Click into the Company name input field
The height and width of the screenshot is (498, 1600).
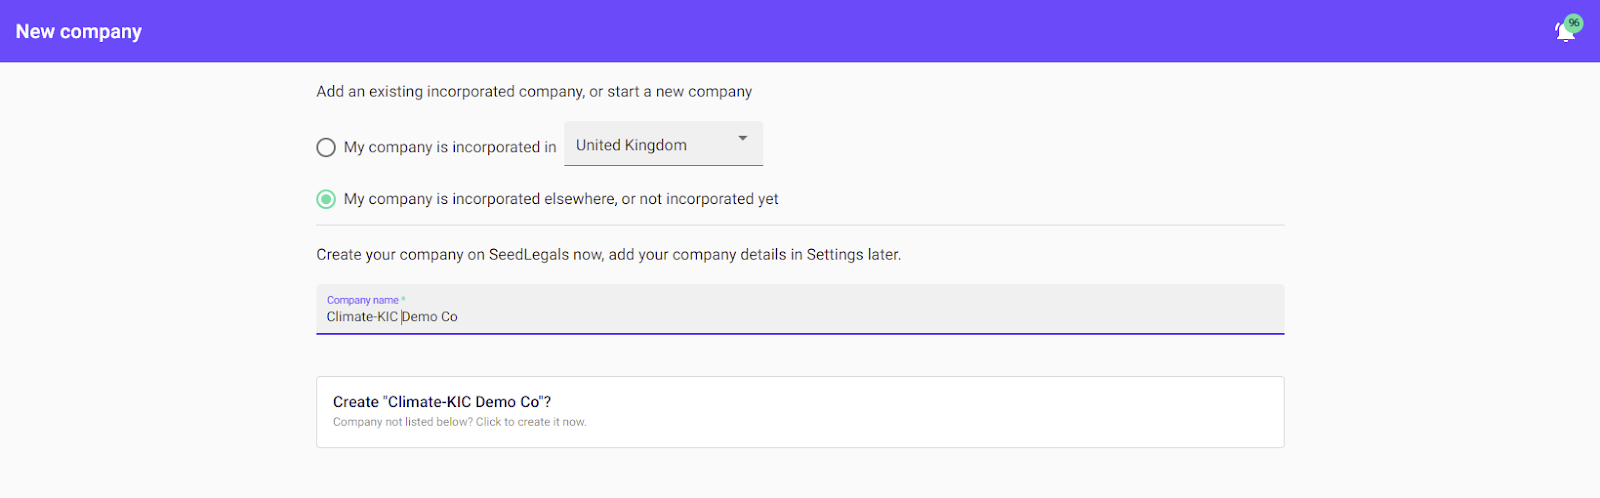tap(800, 316)
